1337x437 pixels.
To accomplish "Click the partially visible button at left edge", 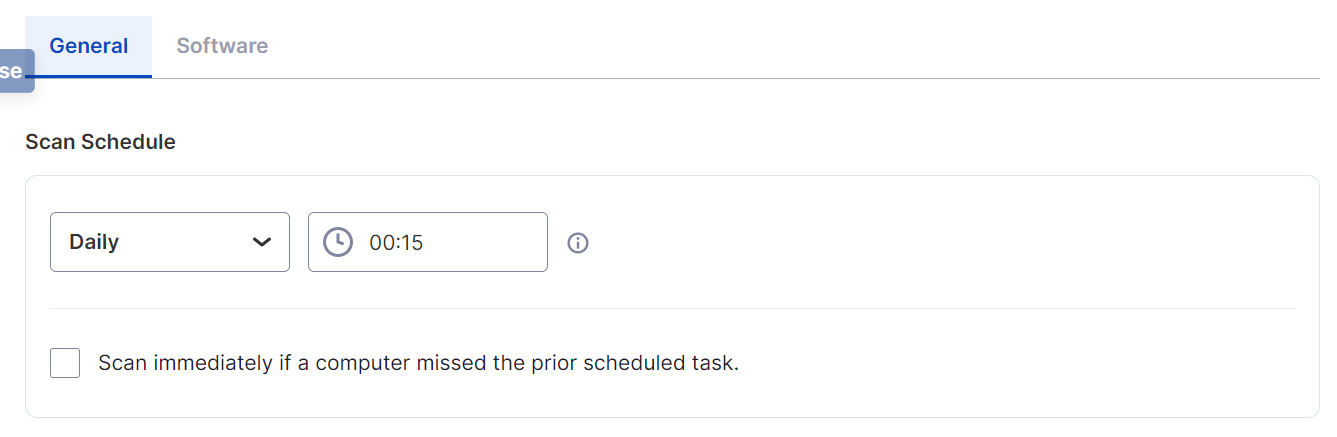I will 16,71.
